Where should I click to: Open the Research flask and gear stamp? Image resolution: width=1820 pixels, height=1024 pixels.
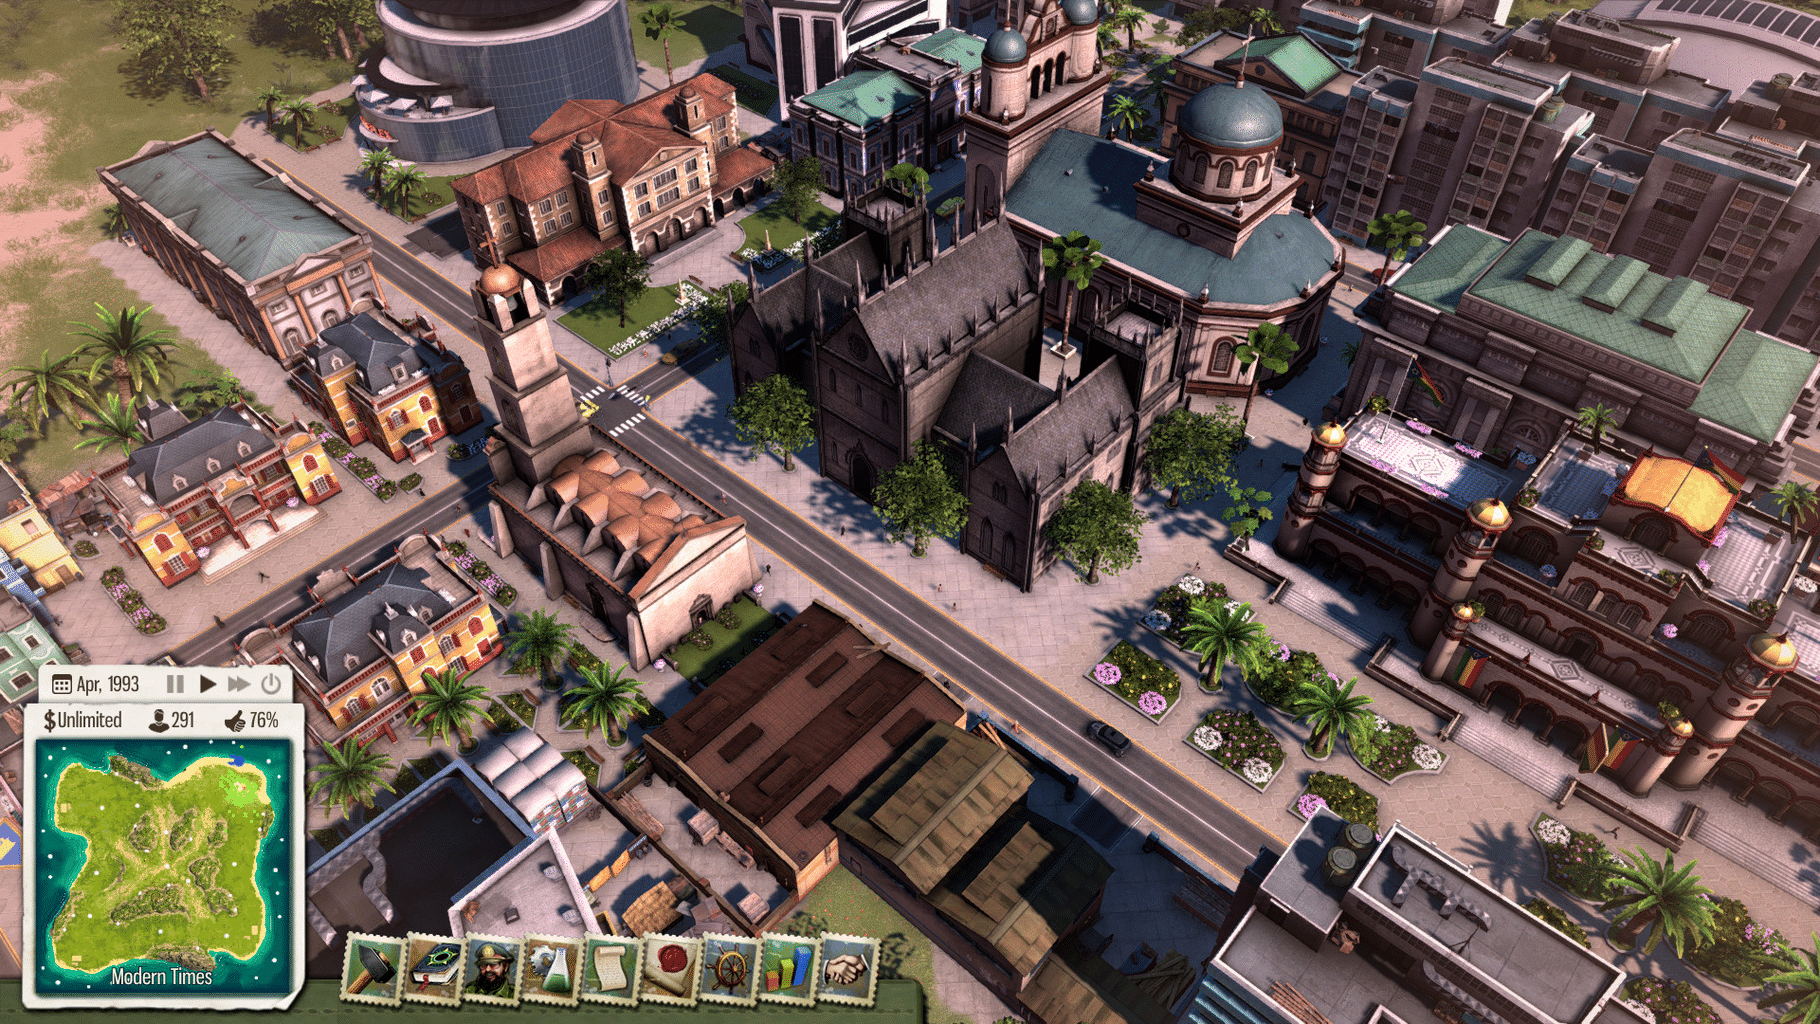[551, 968]
